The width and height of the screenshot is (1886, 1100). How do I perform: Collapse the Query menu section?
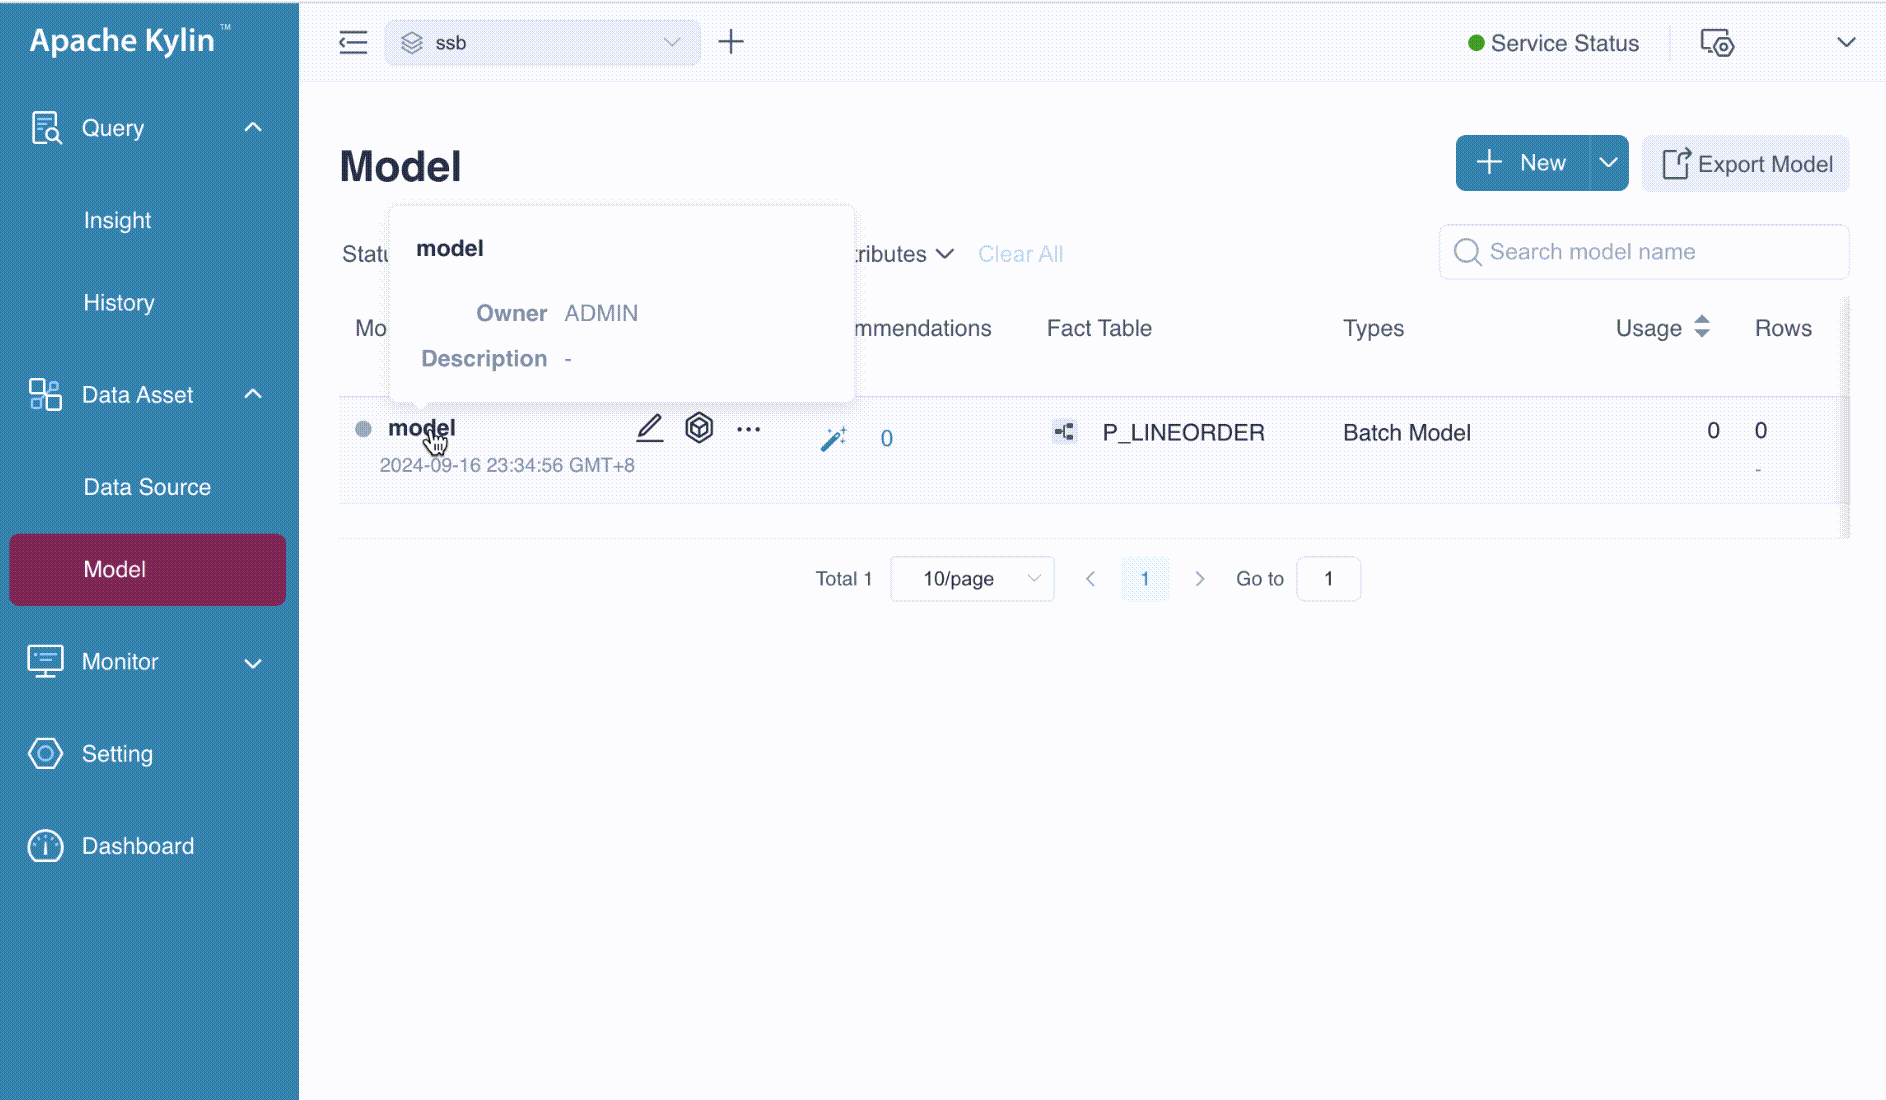(253, 128)
